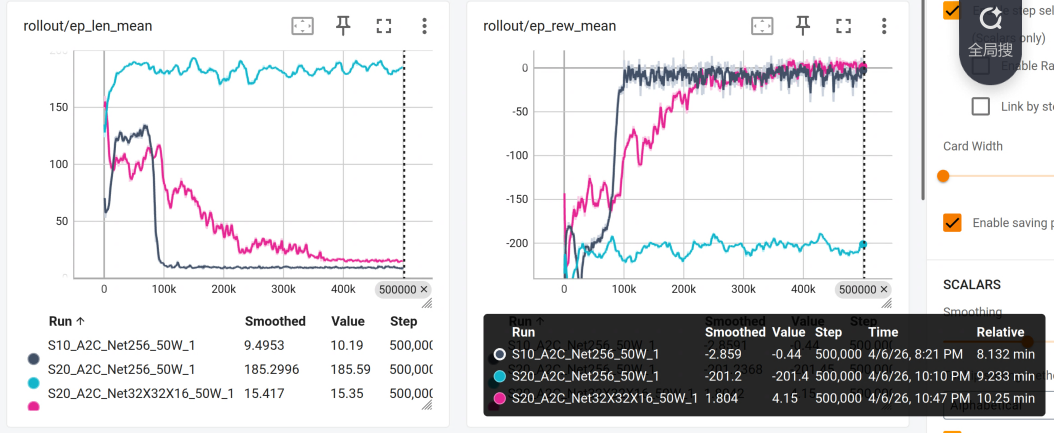Image resolution: width=1054 pixels, height=433 pixels.
Task: Toggle the Link by step checkbox
Action: 981,106
